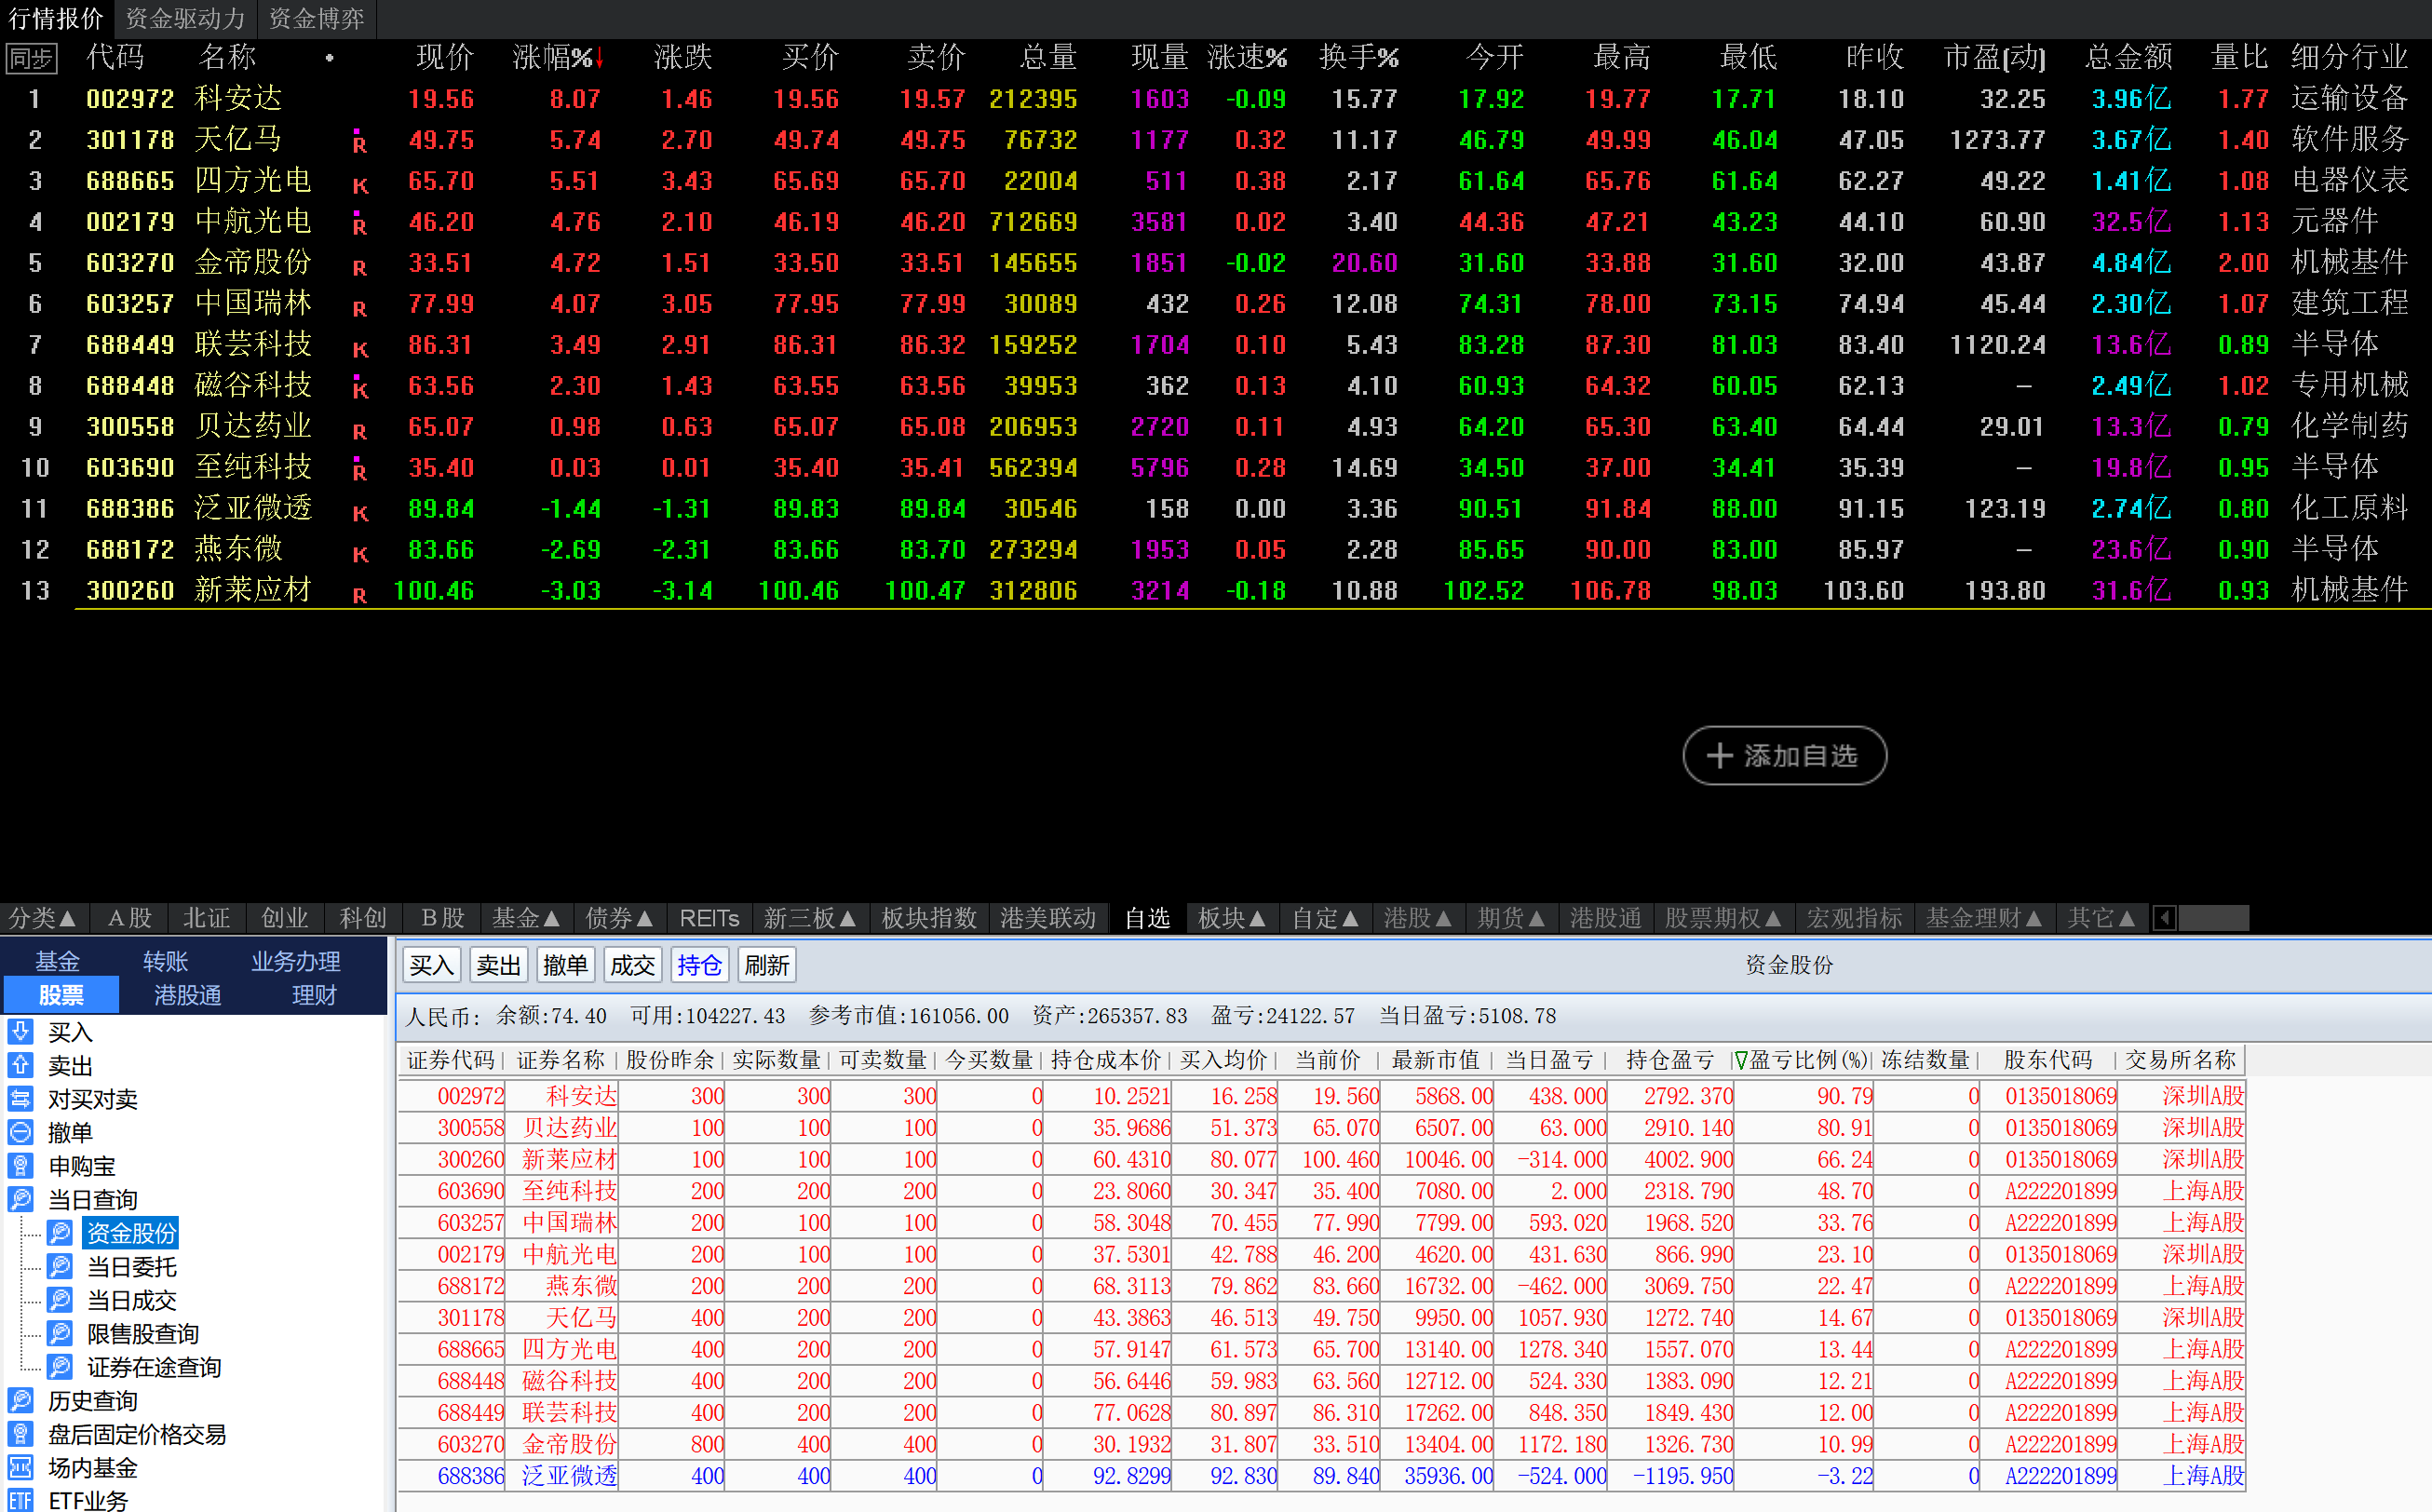2432x1512 pixels.
Task: Click the 成交 button in the holdings toolbar
Action: click(x=633, y=965)
